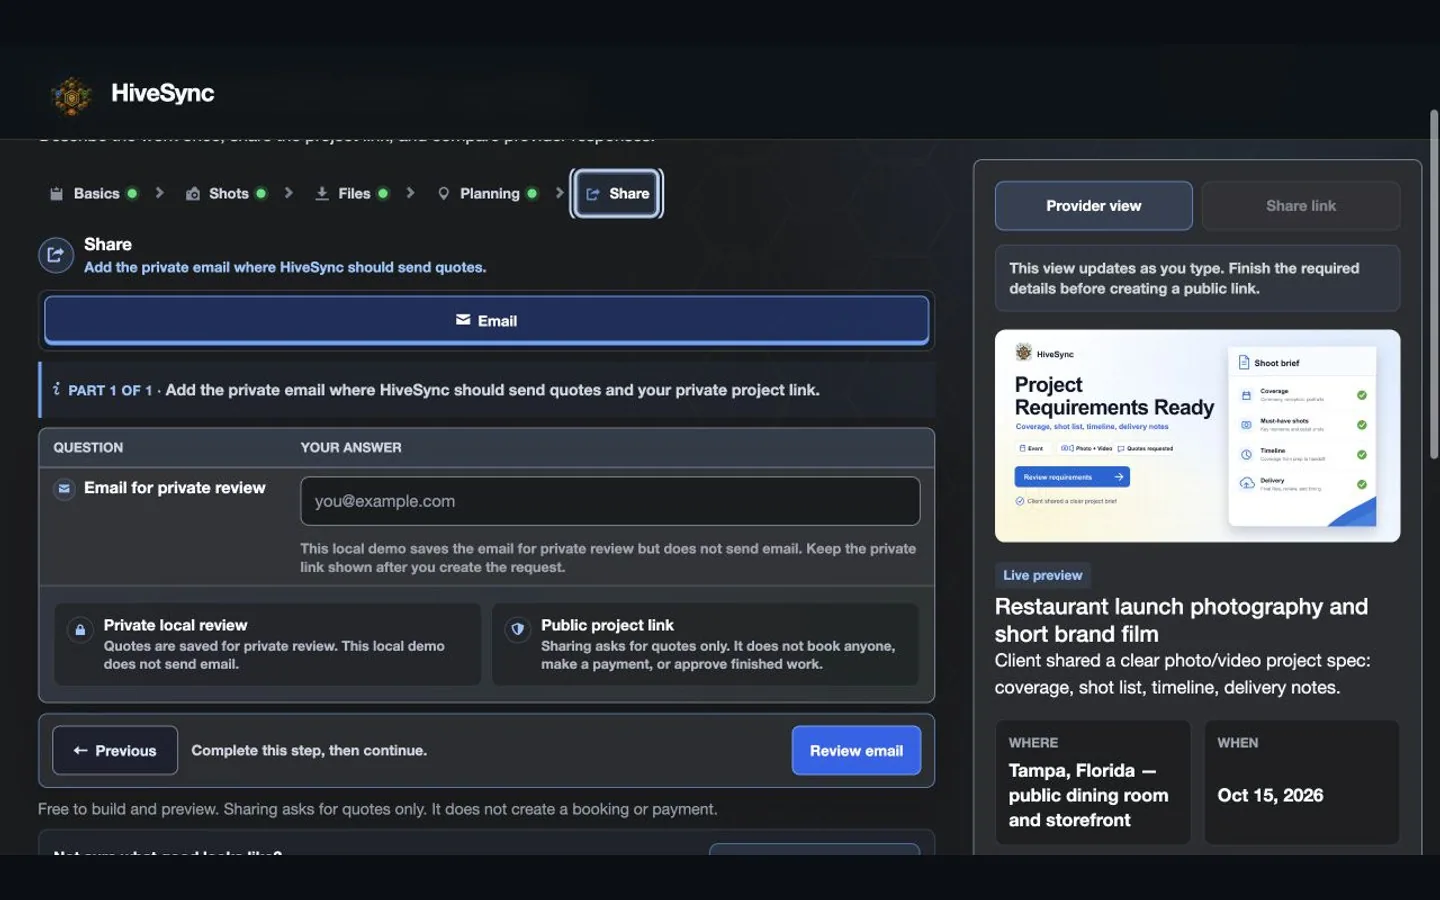Click the lock icon in Private local review
This screenshot has width=1440, height=900.
tap(80, 630)
